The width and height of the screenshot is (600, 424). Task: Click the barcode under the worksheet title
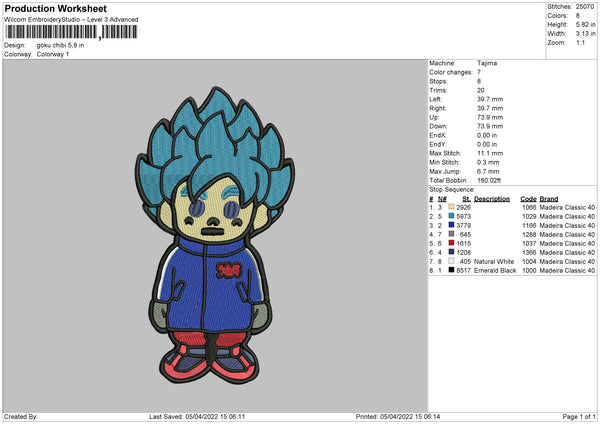coord(71,32)
